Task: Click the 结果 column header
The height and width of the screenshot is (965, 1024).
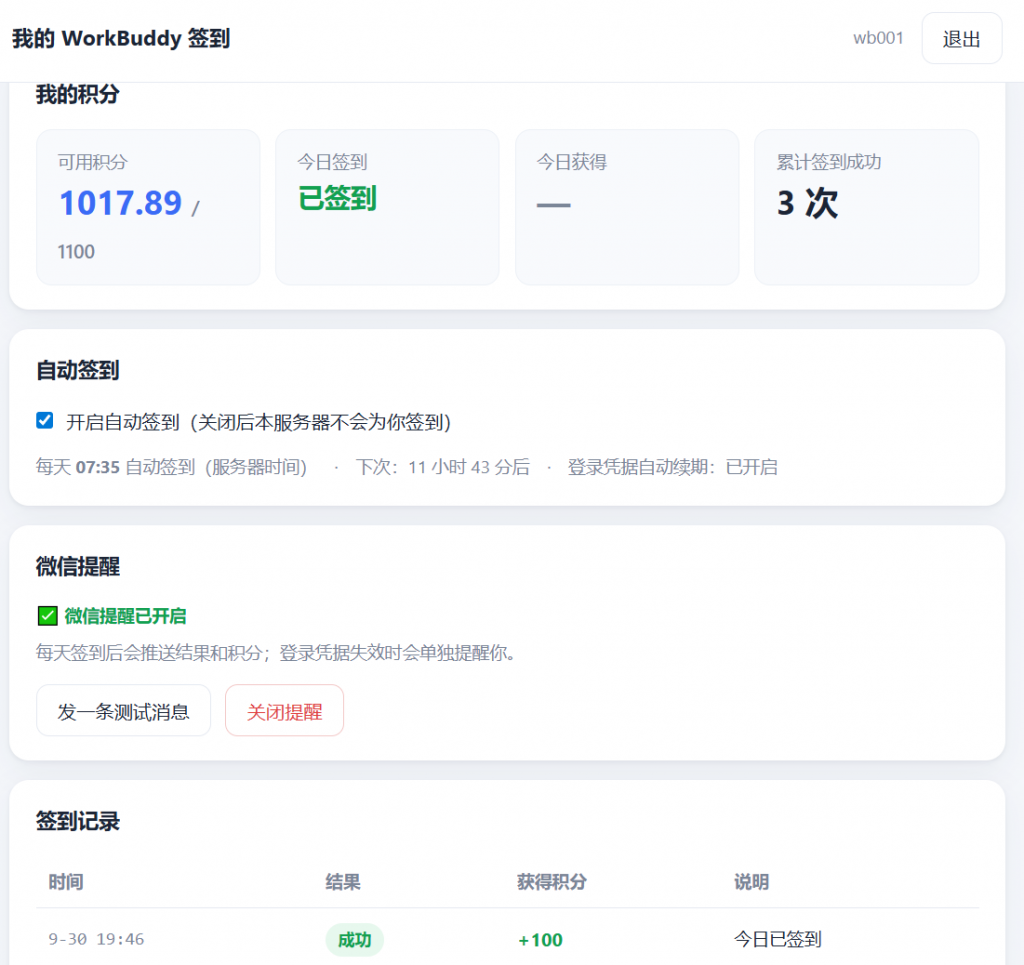Action: [343, 882]
